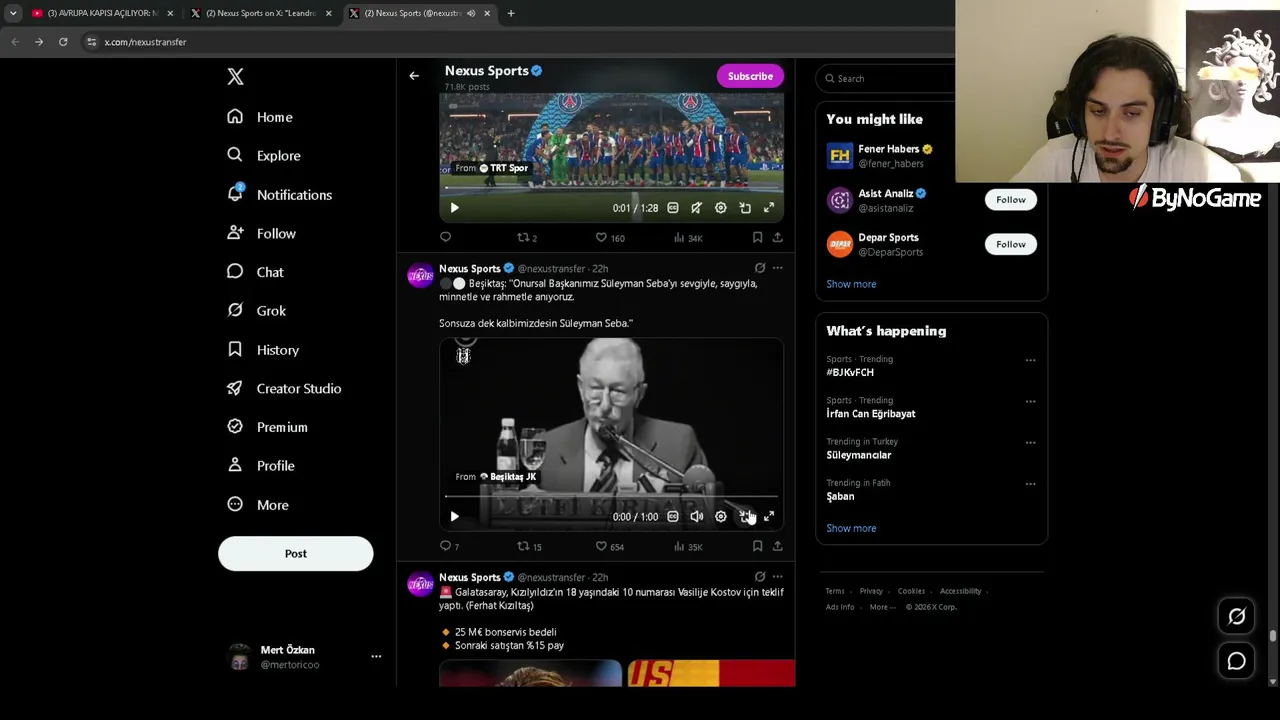
Task: Open a new browser tab
Action: (x=511, y=13)
